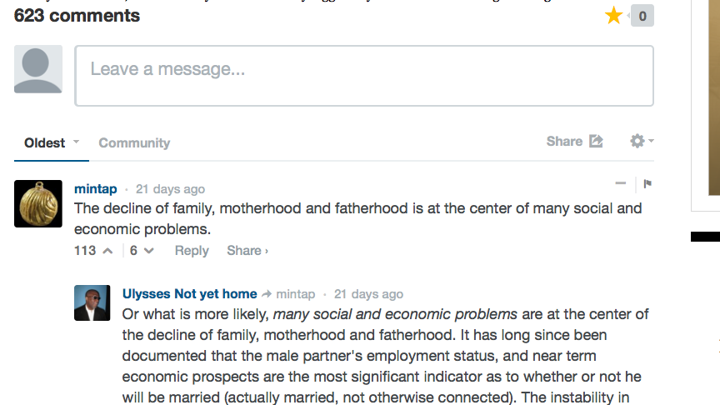Open the gear settings dropdown
Viewport: 720px width, 405px height.
point(641,142)
